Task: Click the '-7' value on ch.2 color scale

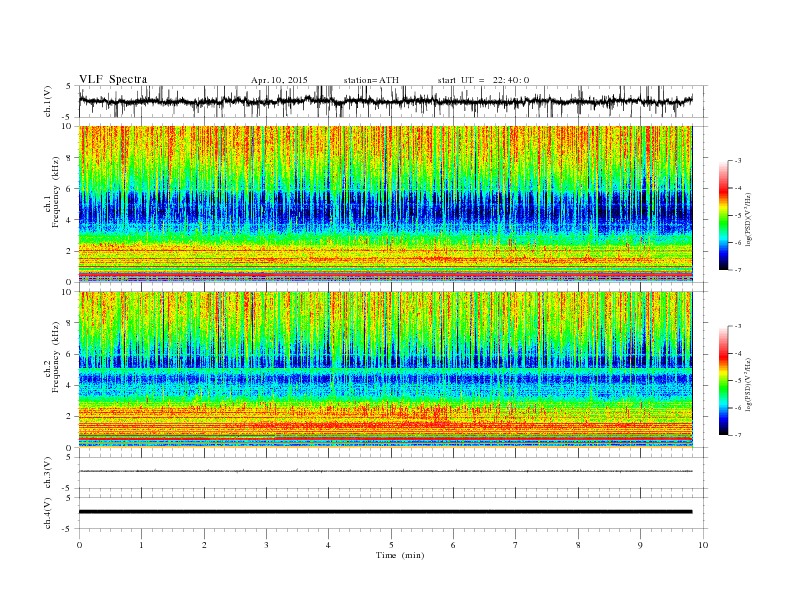Action: [x=737, y=435]
